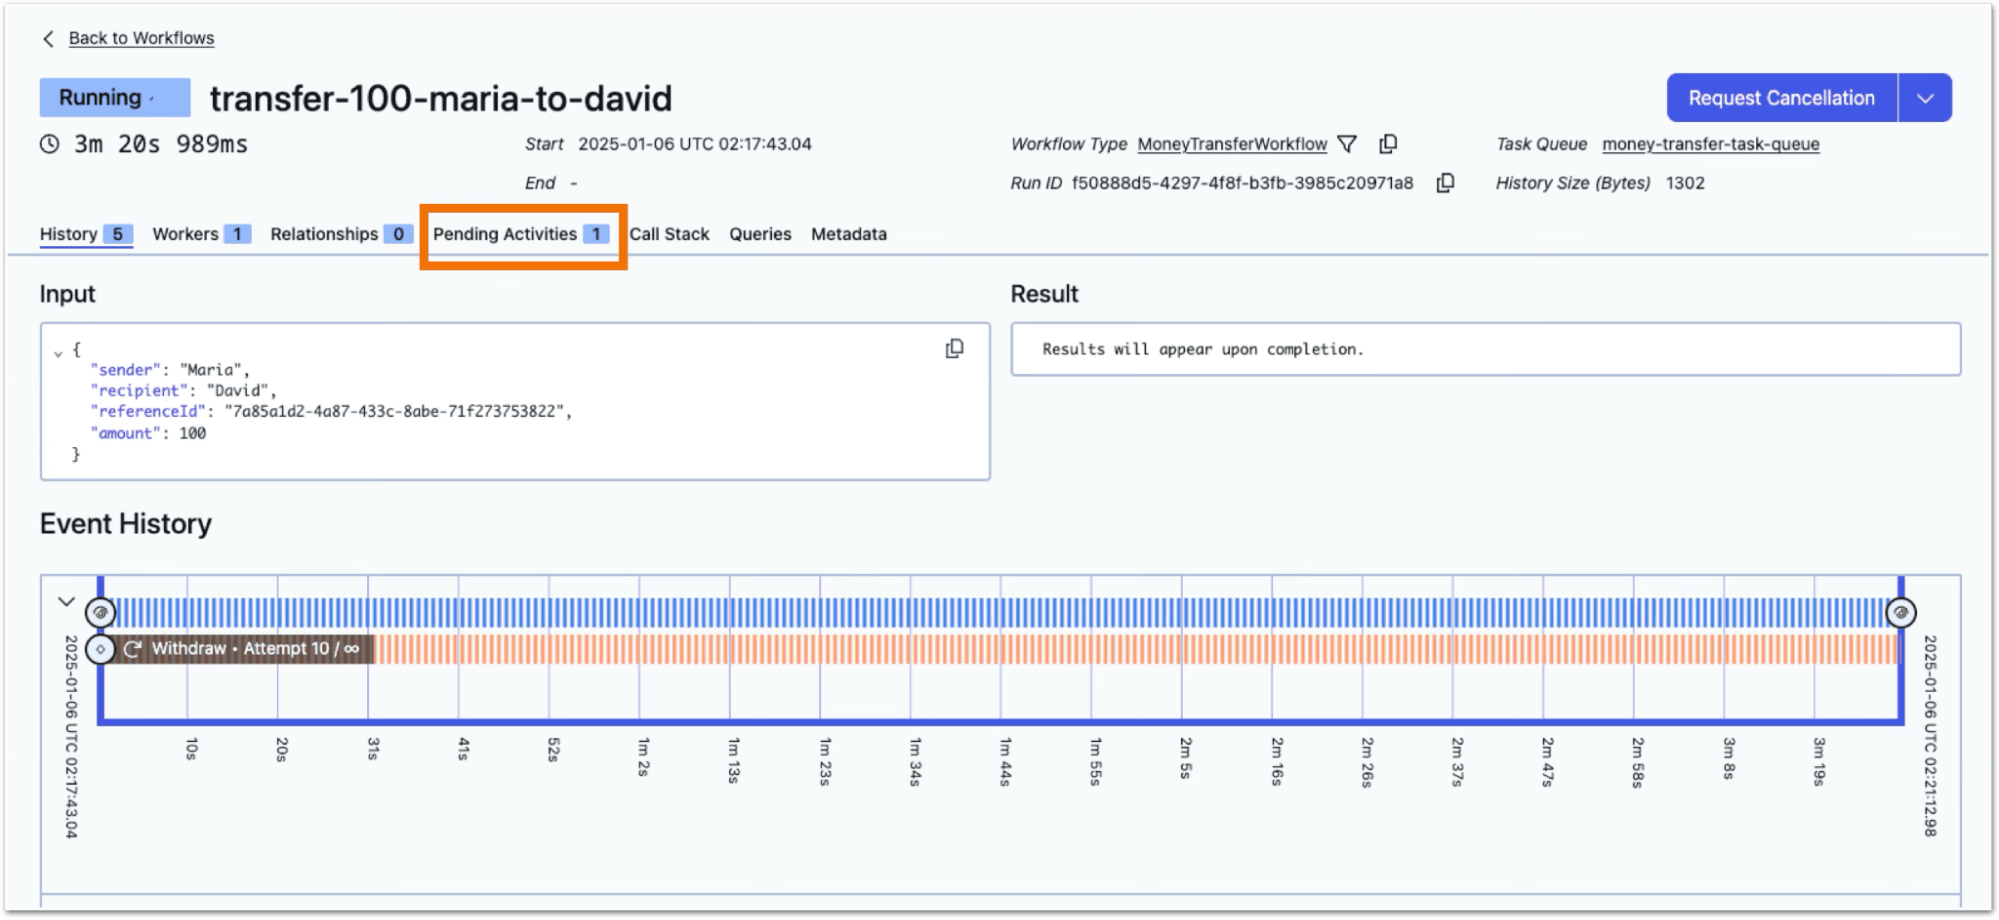The height and width of the screenshot is (920, 1999).
Task: Toggle the right eye marker on timeline
Action: [1900, 612]
